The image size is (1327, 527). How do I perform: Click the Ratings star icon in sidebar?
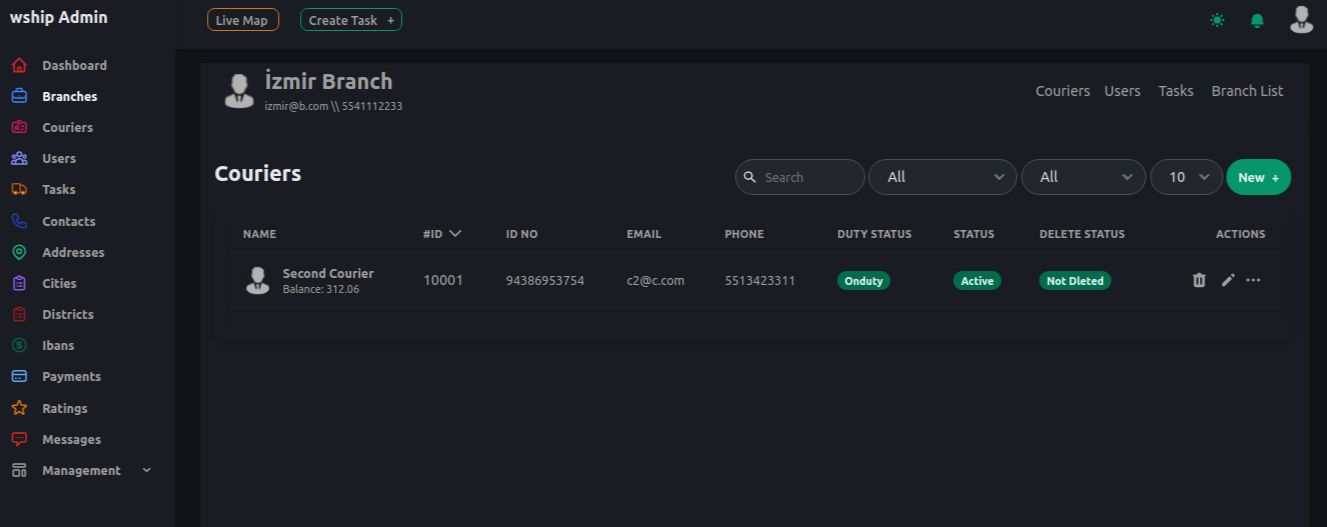(x=19, y=408)
